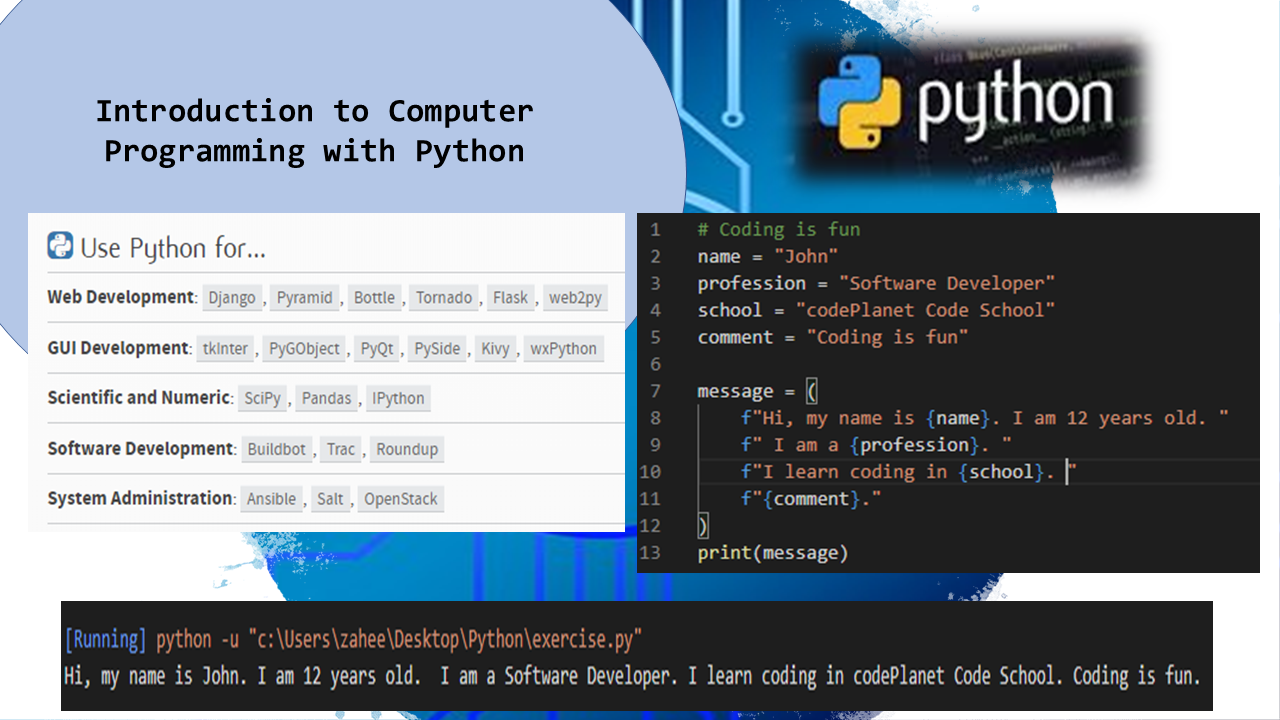This screenshot has width=1280, height=720.
Task: Select the Bottle tag
Action: (375, 298)
